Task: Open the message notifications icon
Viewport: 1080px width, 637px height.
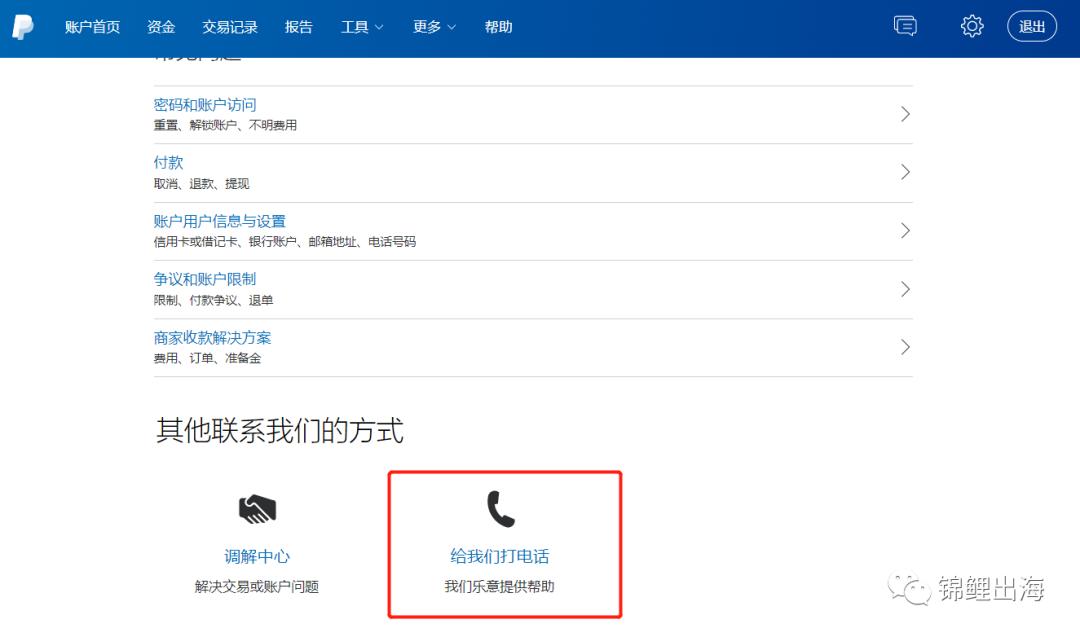Action: (905, 26)
